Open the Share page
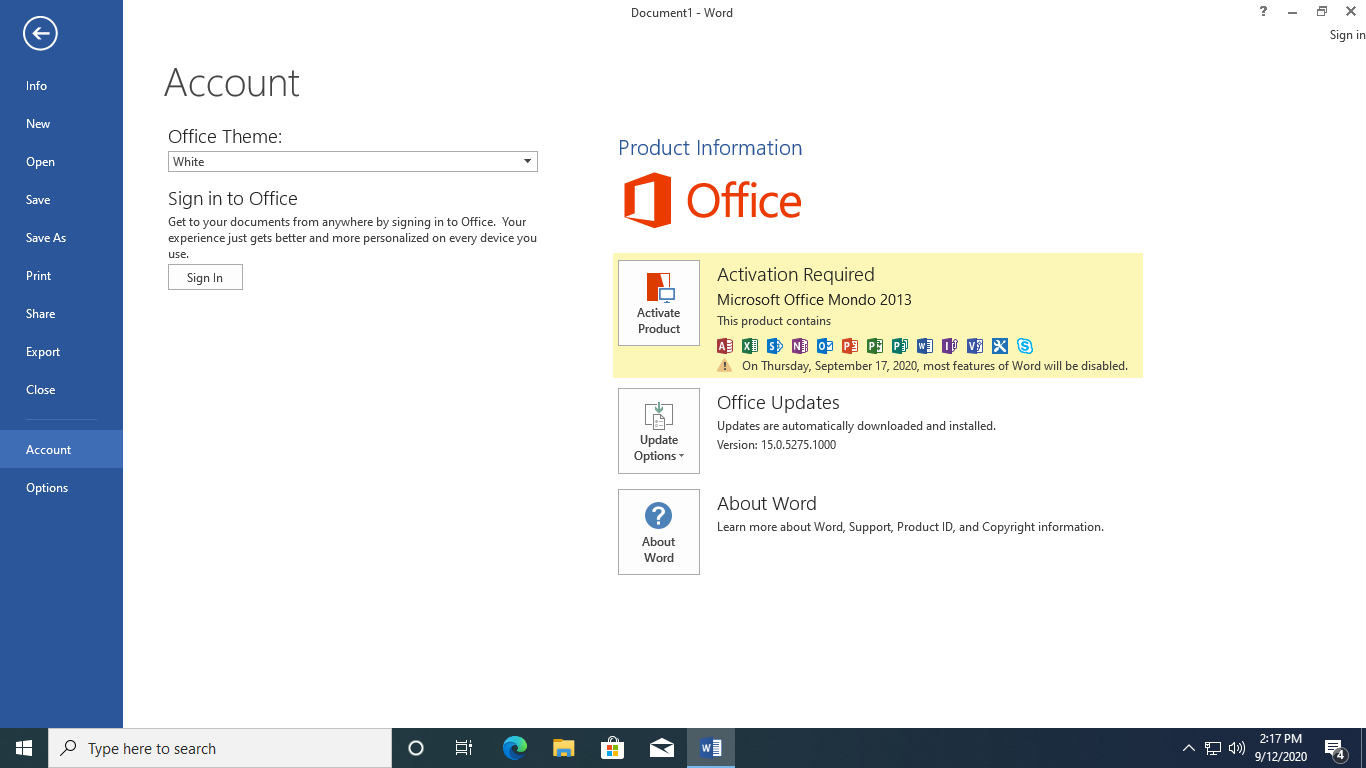Screen dimensions: 1366x768 coord(61,314)
